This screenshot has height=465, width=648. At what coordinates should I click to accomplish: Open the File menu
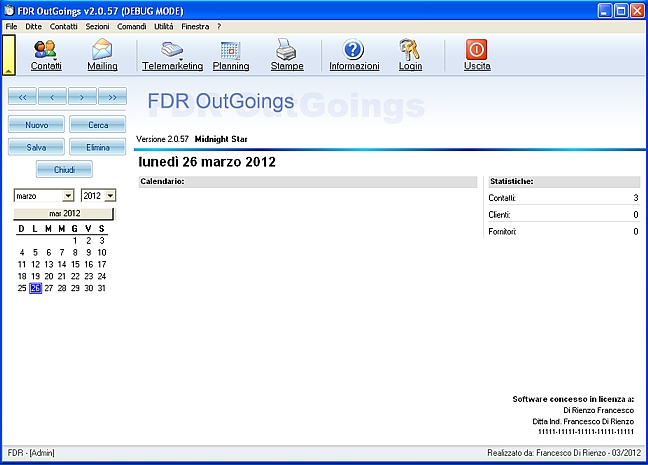(x=11, y=26)
